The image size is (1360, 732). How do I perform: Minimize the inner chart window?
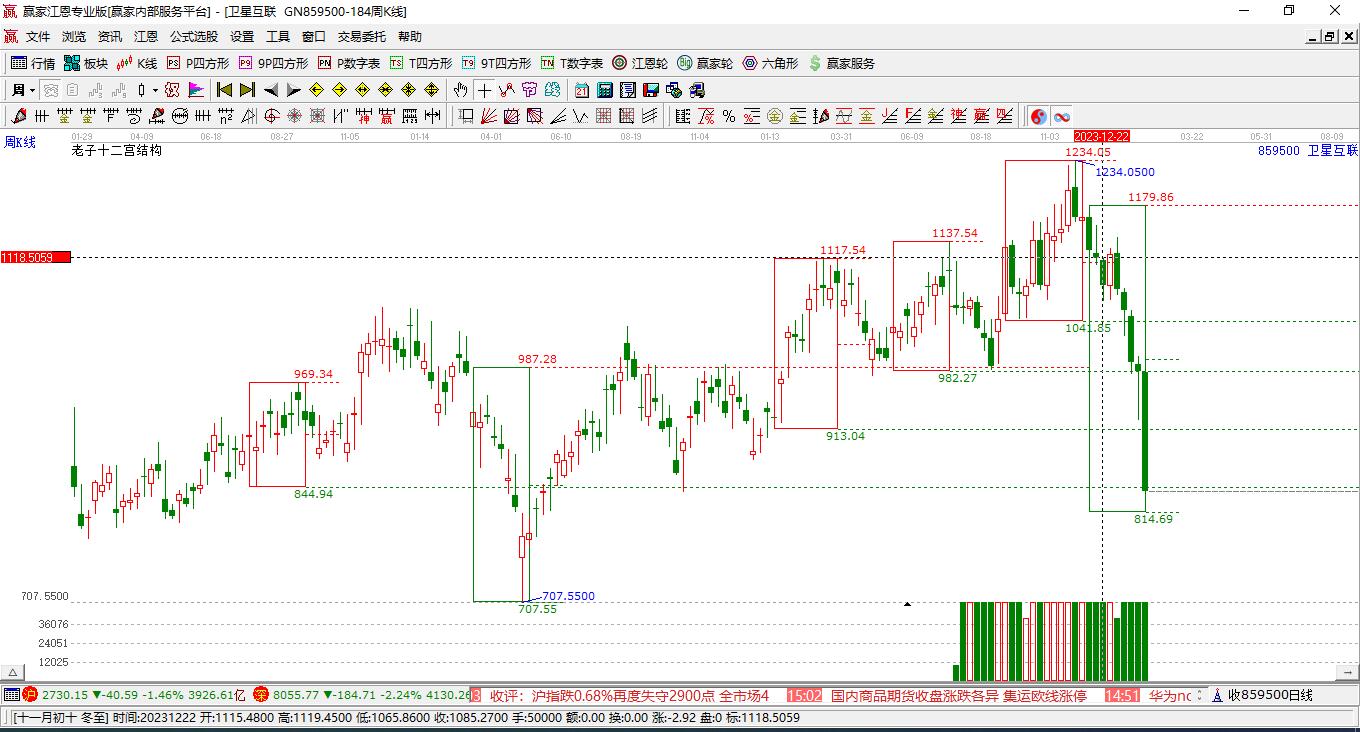(1313, 37)
